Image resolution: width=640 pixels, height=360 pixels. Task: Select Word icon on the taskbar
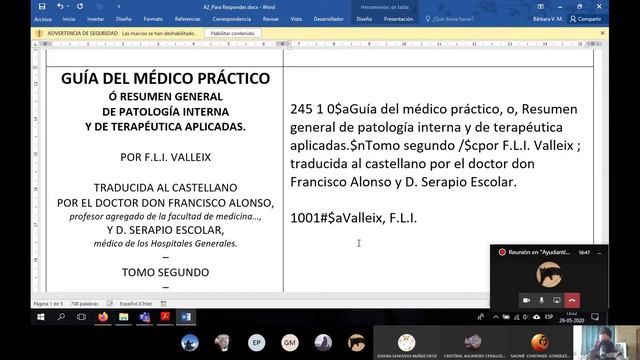[186, 317]
